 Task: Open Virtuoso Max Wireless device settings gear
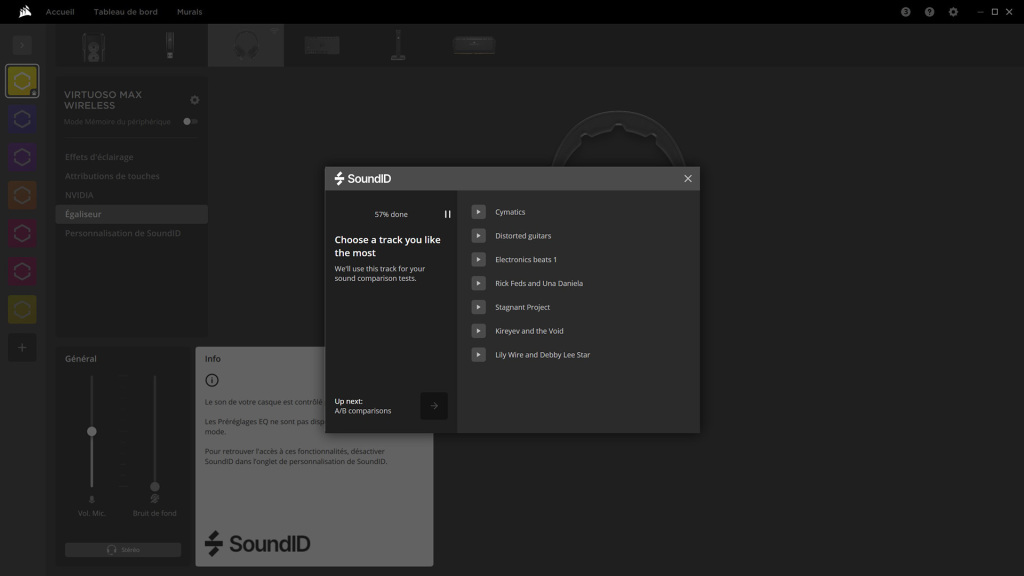point(195,100)
